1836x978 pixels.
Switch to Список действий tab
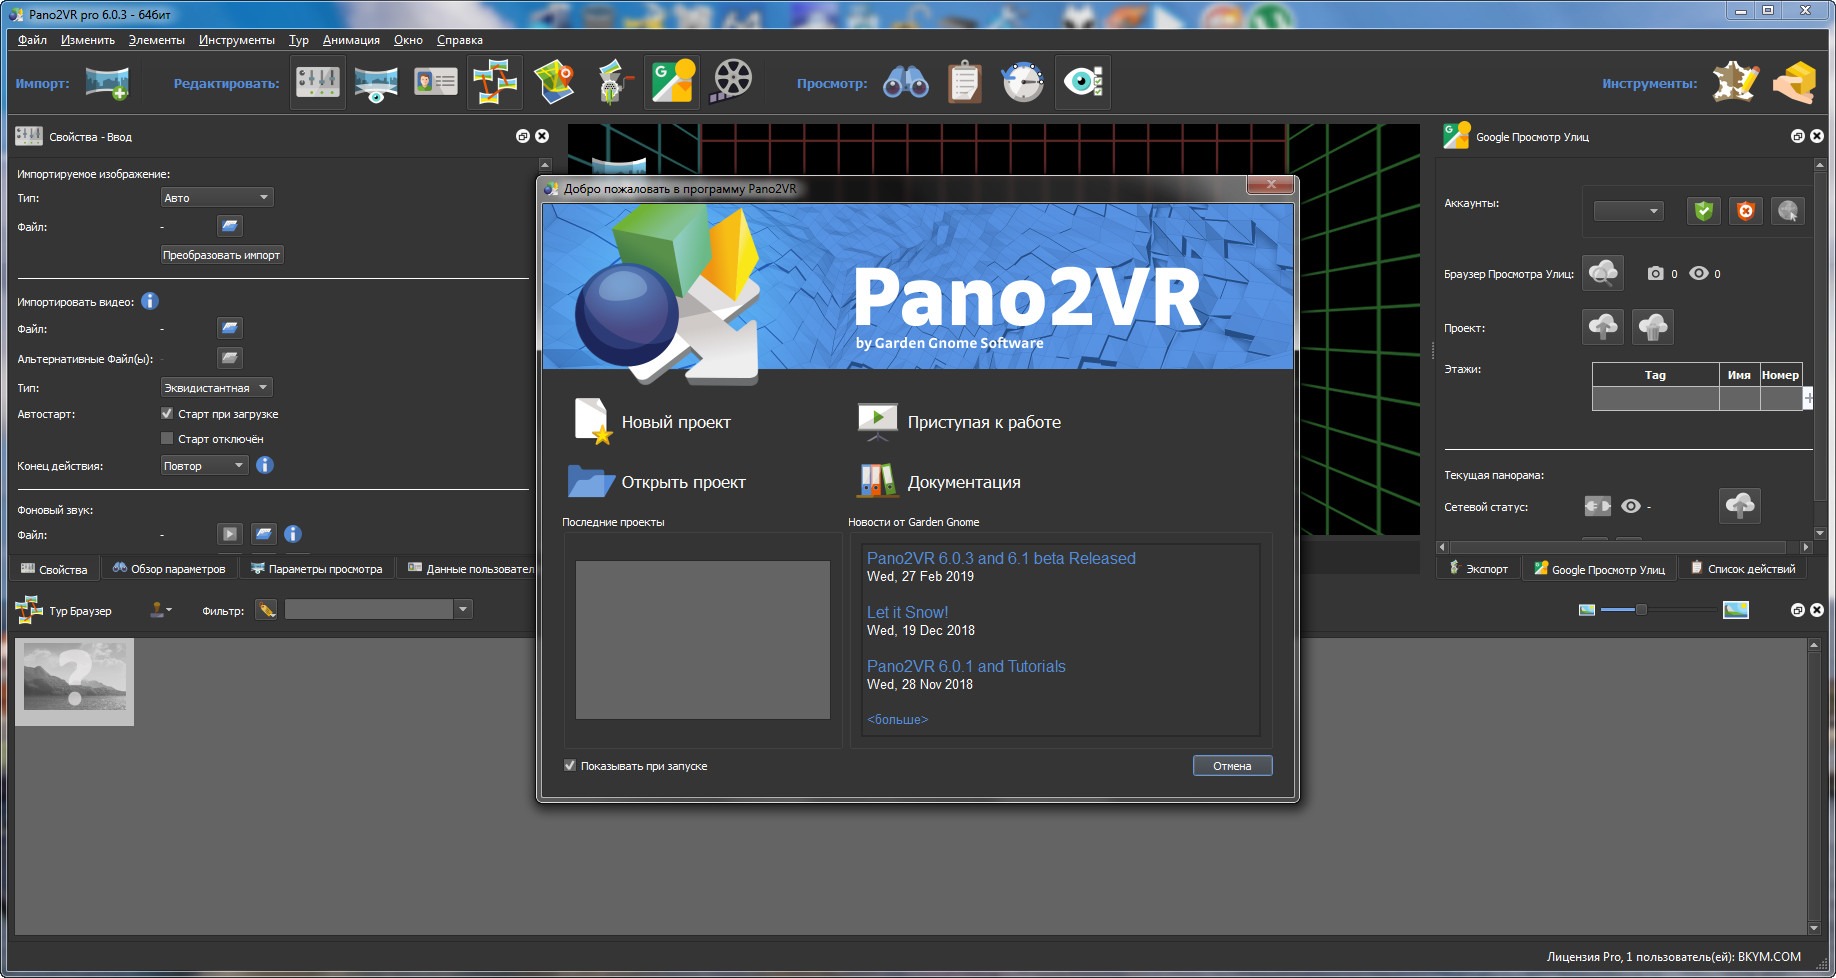(x=1743, y=569)
